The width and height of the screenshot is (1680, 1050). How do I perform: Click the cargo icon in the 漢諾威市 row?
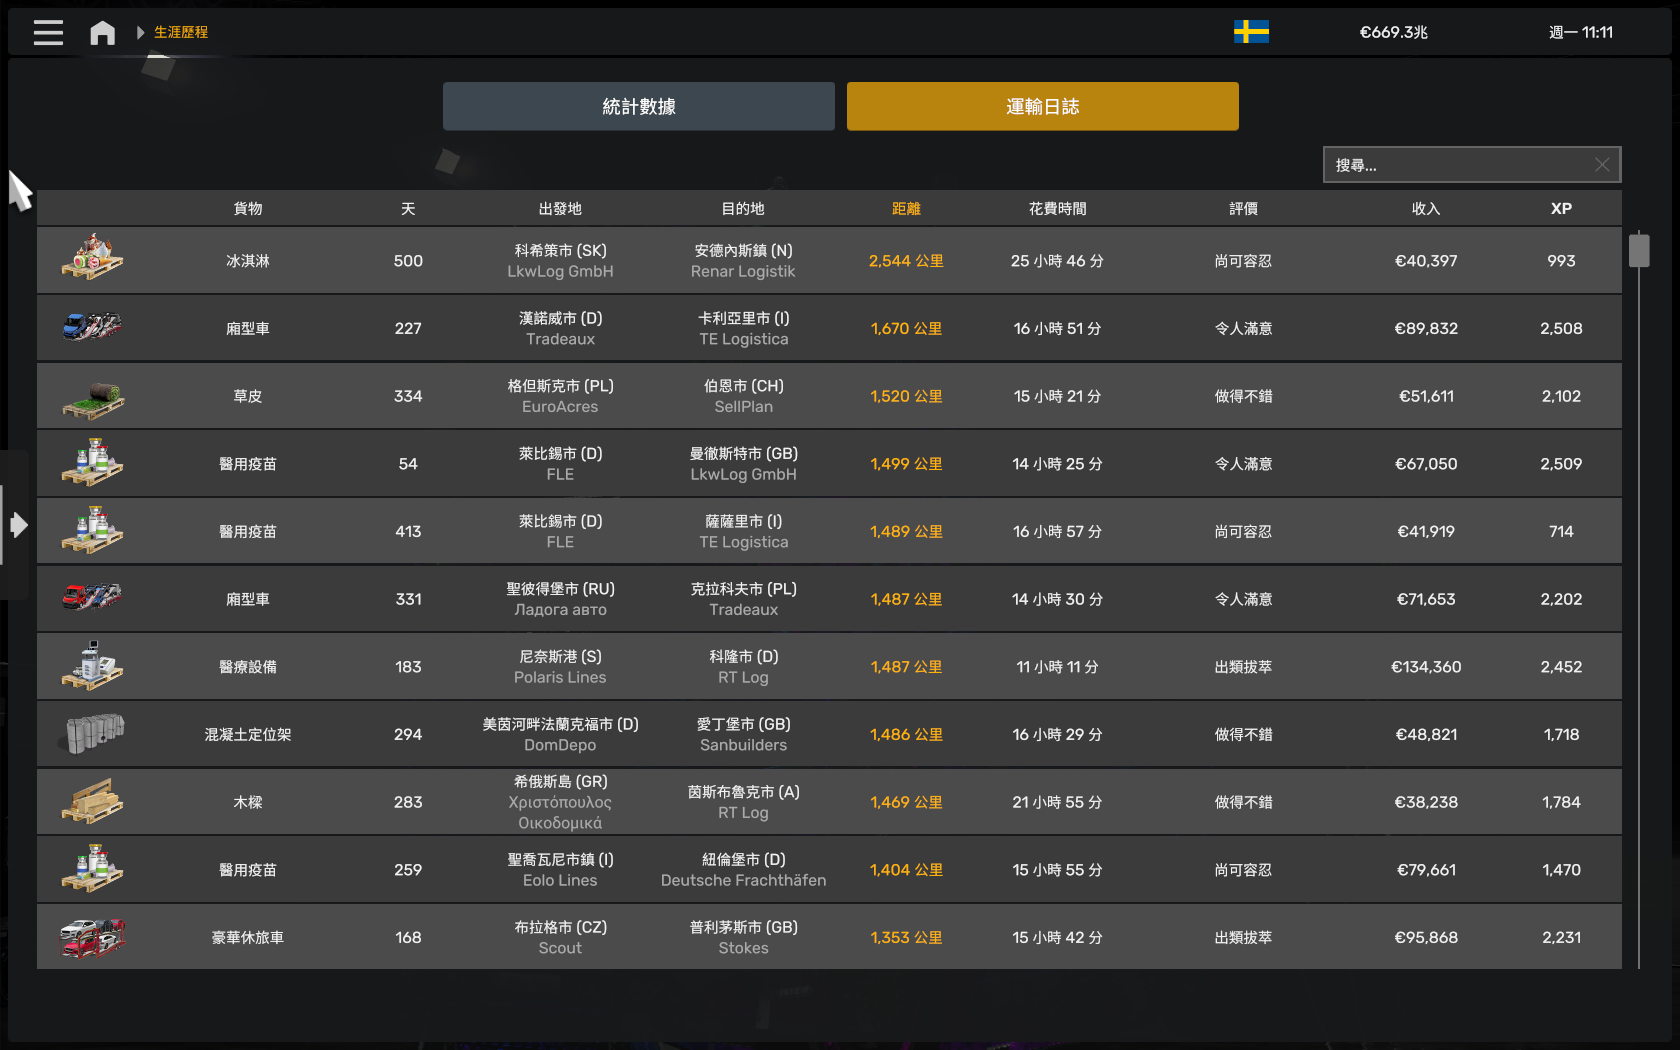coord(92,327)
